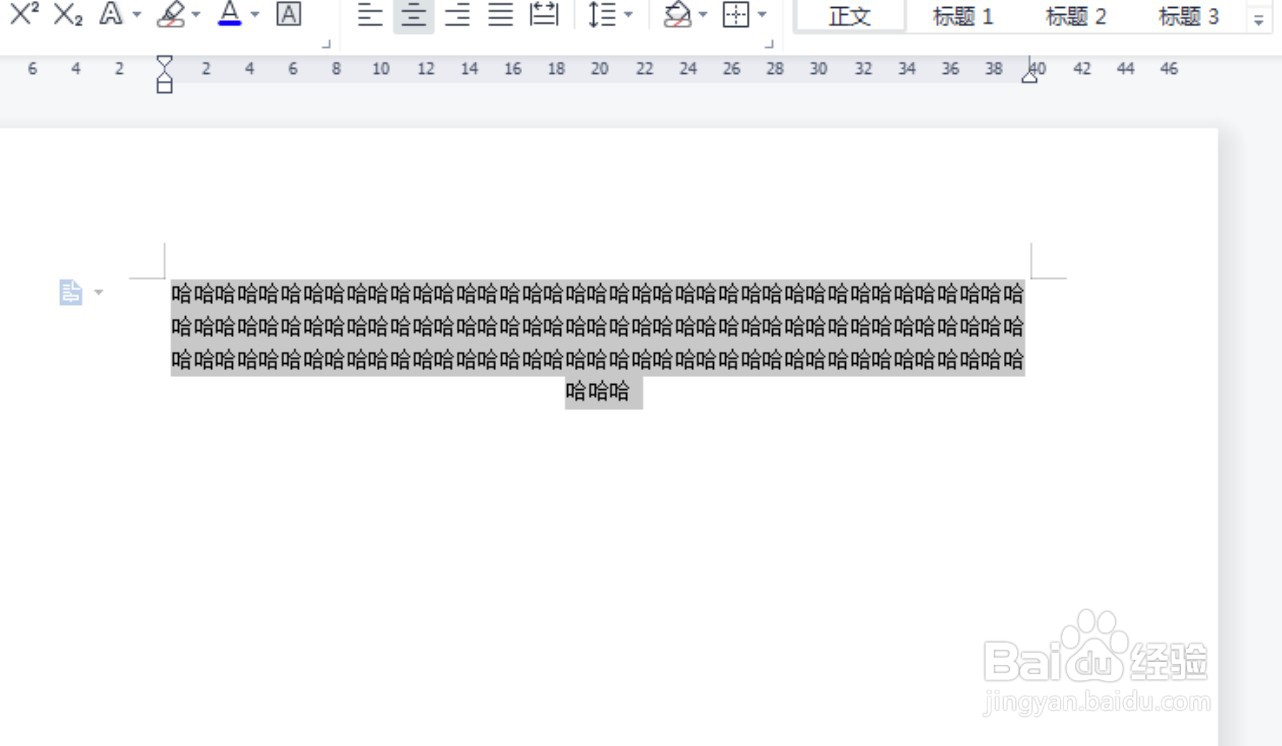Apply subscript formatting

pos(68,14)
